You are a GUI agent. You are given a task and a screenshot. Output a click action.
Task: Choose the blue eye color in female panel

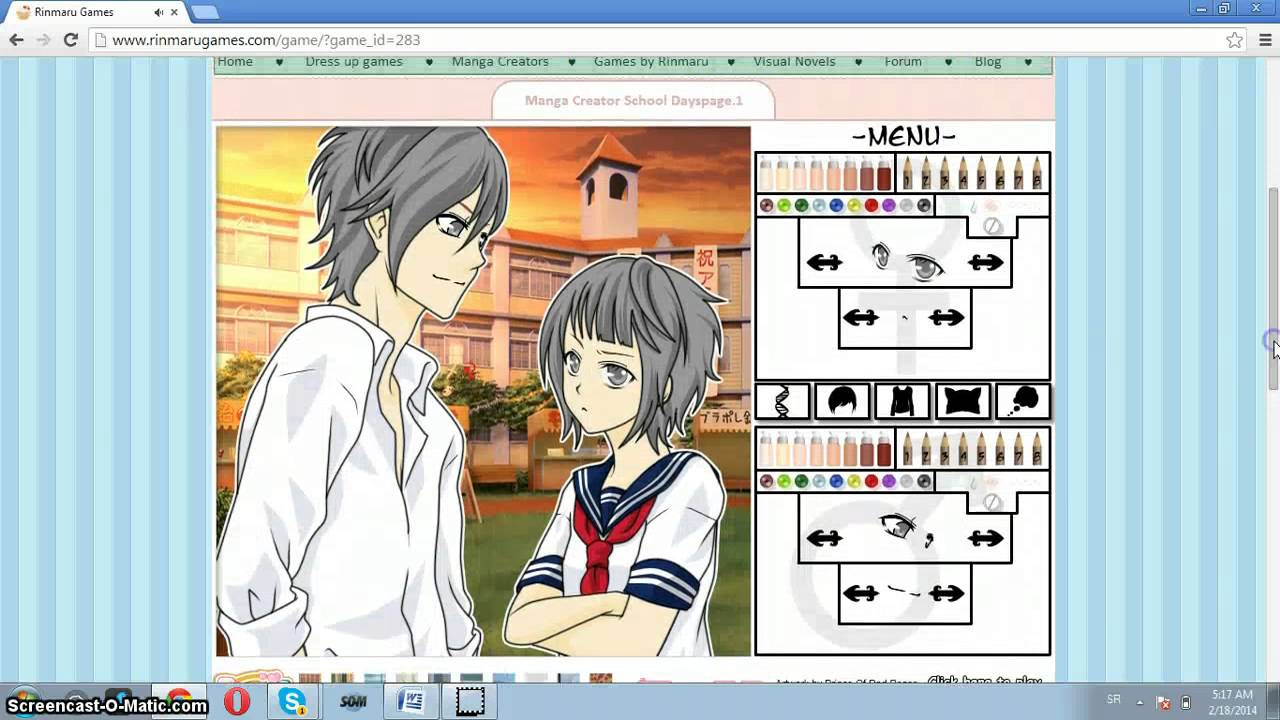click(836, 206)
